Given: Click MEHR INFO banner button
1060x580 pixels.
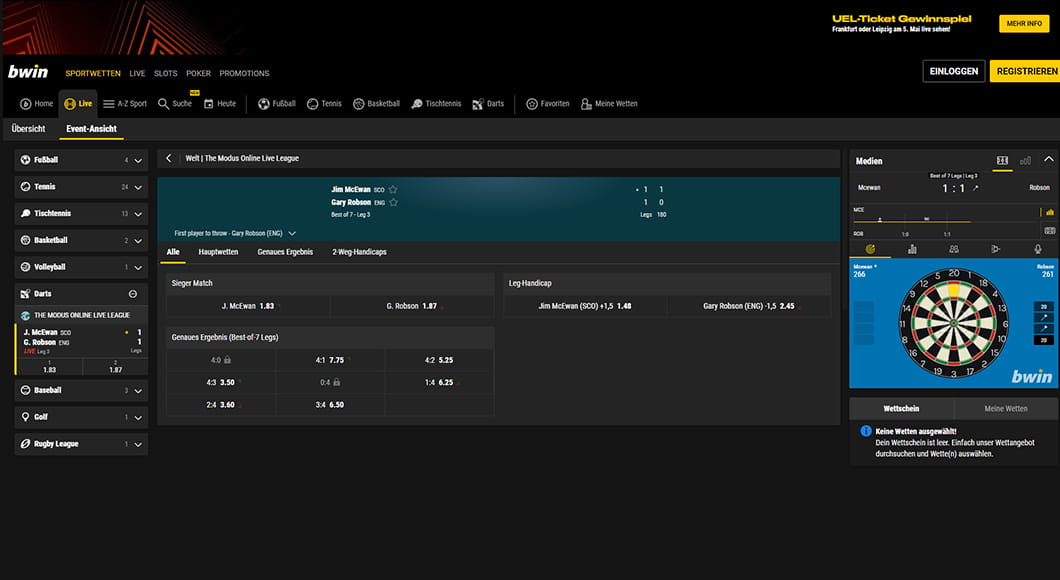Looking at the screenshot, I should point(1024,23).
